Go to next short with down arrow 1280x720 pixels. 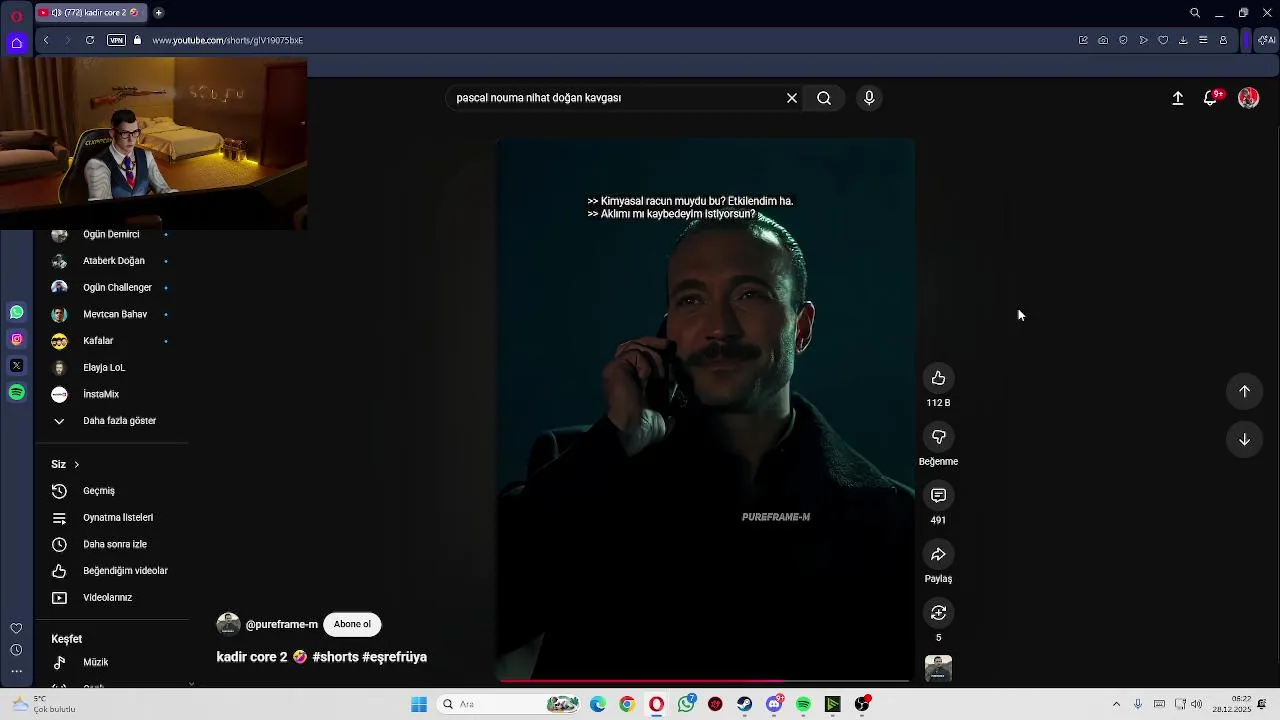tap(1244, 439)
